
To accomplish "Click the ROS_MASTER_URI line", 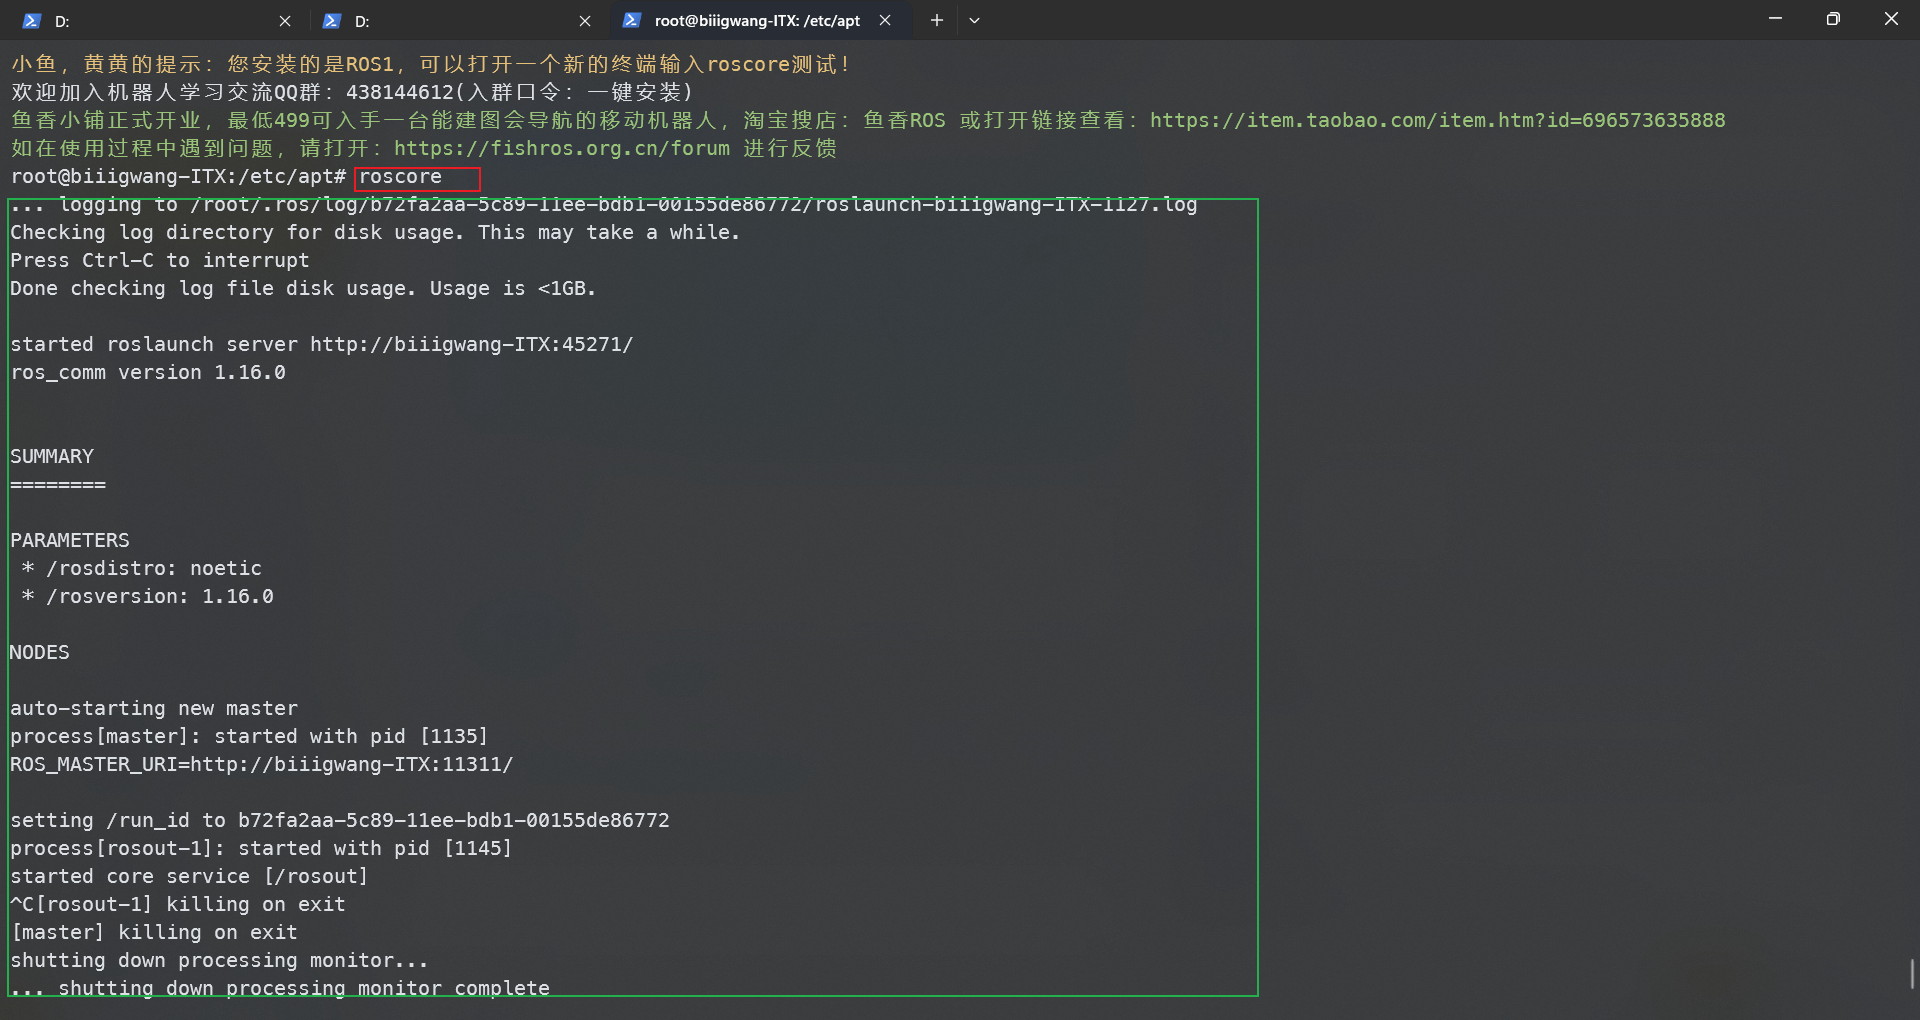I will tap(261, 764).
